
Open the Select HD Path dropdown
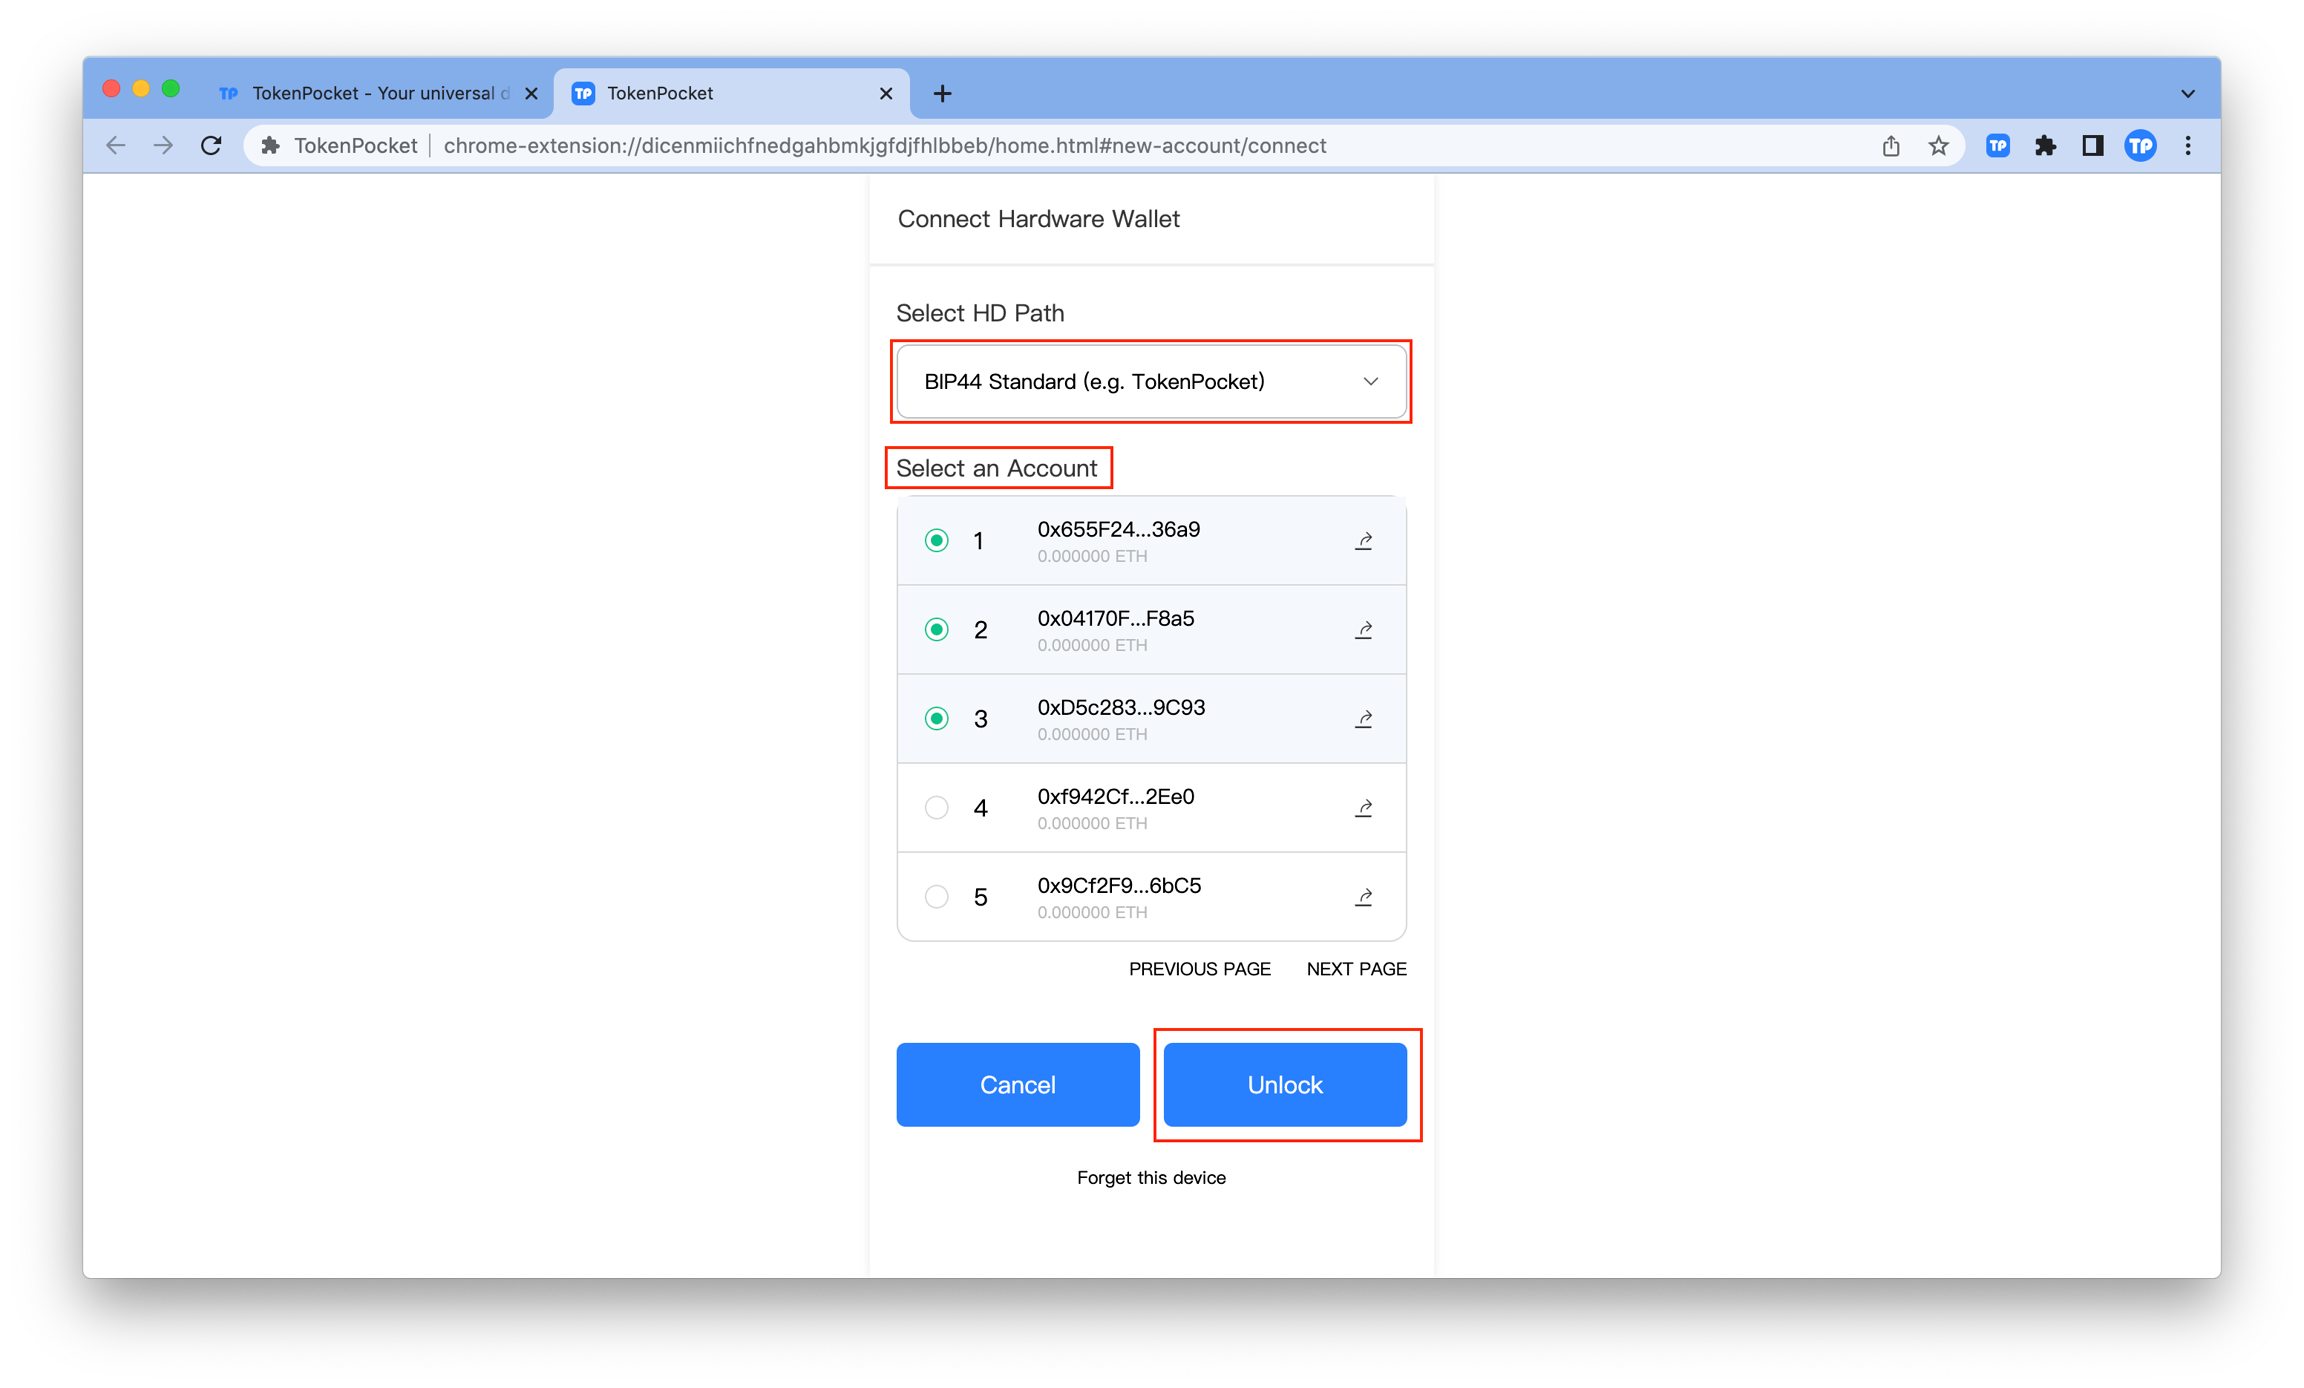tap(1150, 382)
